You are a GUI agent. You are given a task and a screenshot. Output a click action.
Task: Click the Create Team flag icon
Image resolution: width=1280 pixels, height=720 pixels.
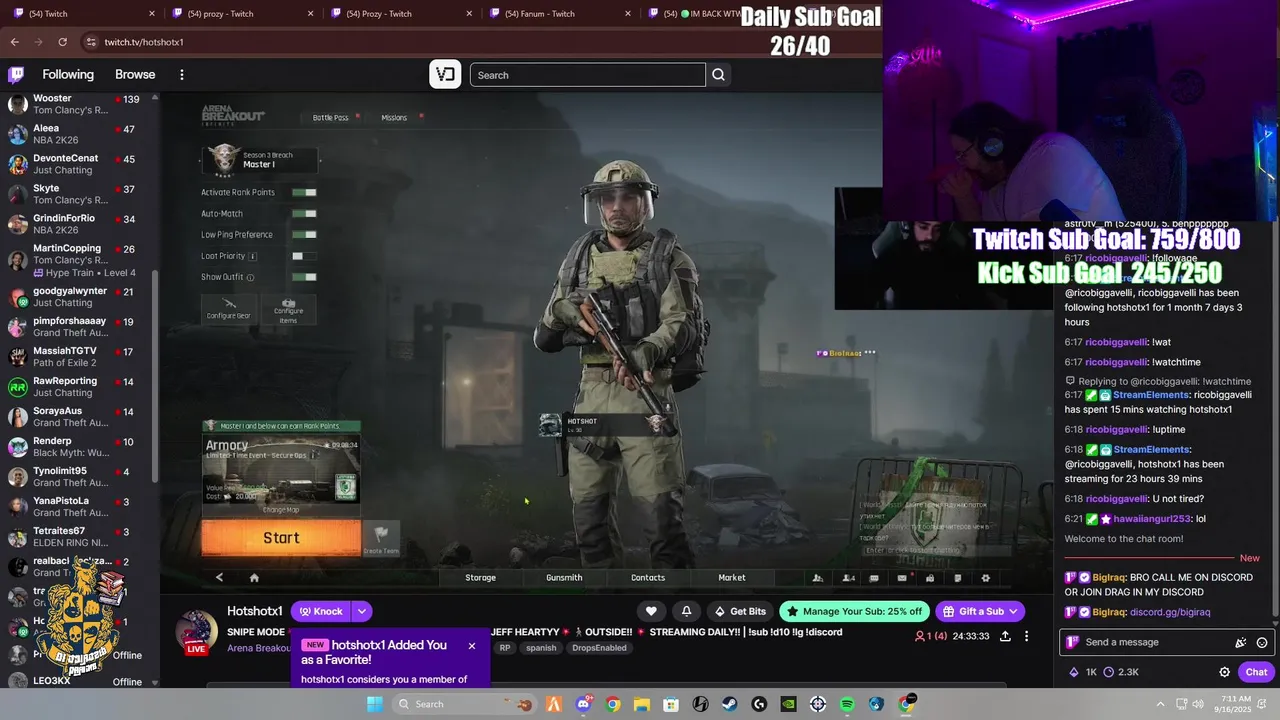pyautogui.click(x=381, y=537)
